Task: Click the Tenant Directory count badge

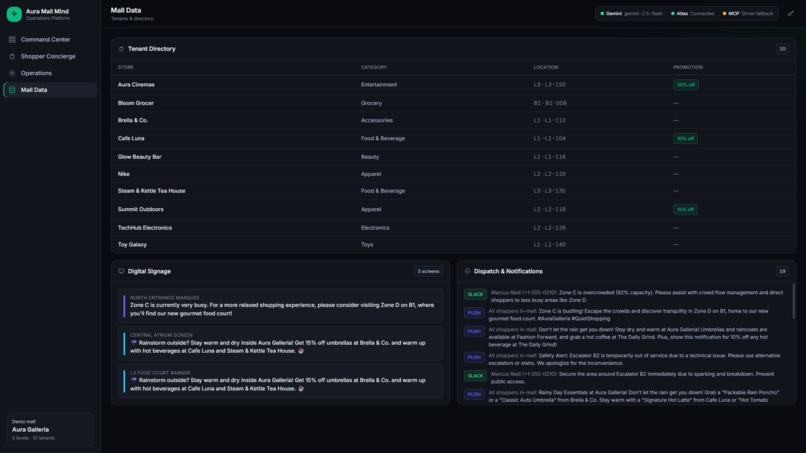Action: [782, 49]
